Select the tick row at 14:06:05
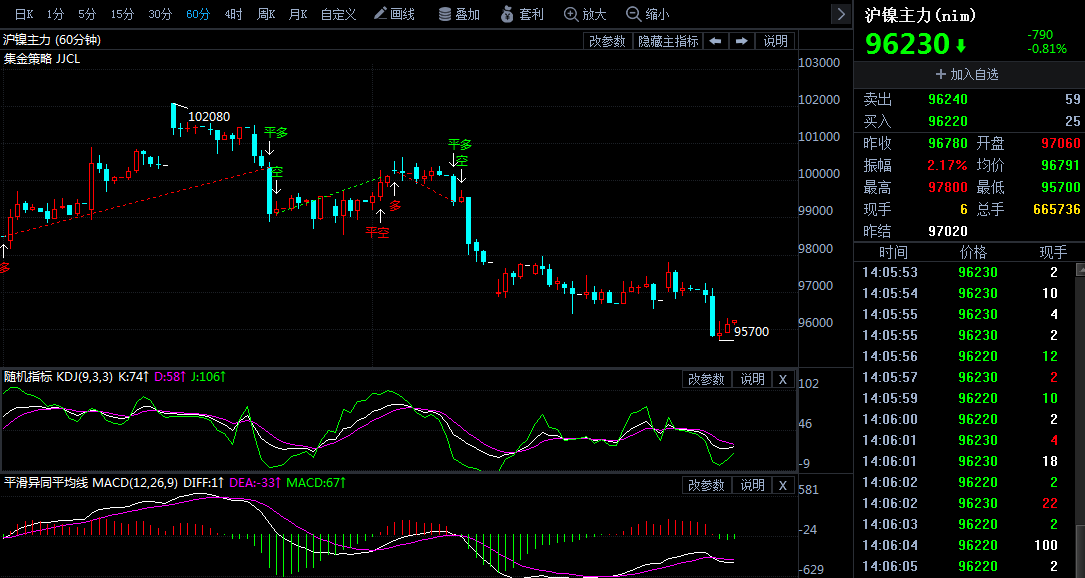This screenshot has height=578, width=1085. coord(964,566)
